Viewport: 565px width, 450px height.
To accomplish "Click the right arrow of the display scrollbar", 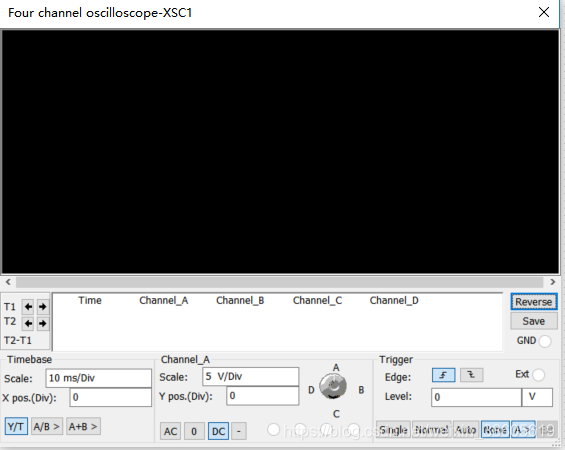I will tap(553, 282).
